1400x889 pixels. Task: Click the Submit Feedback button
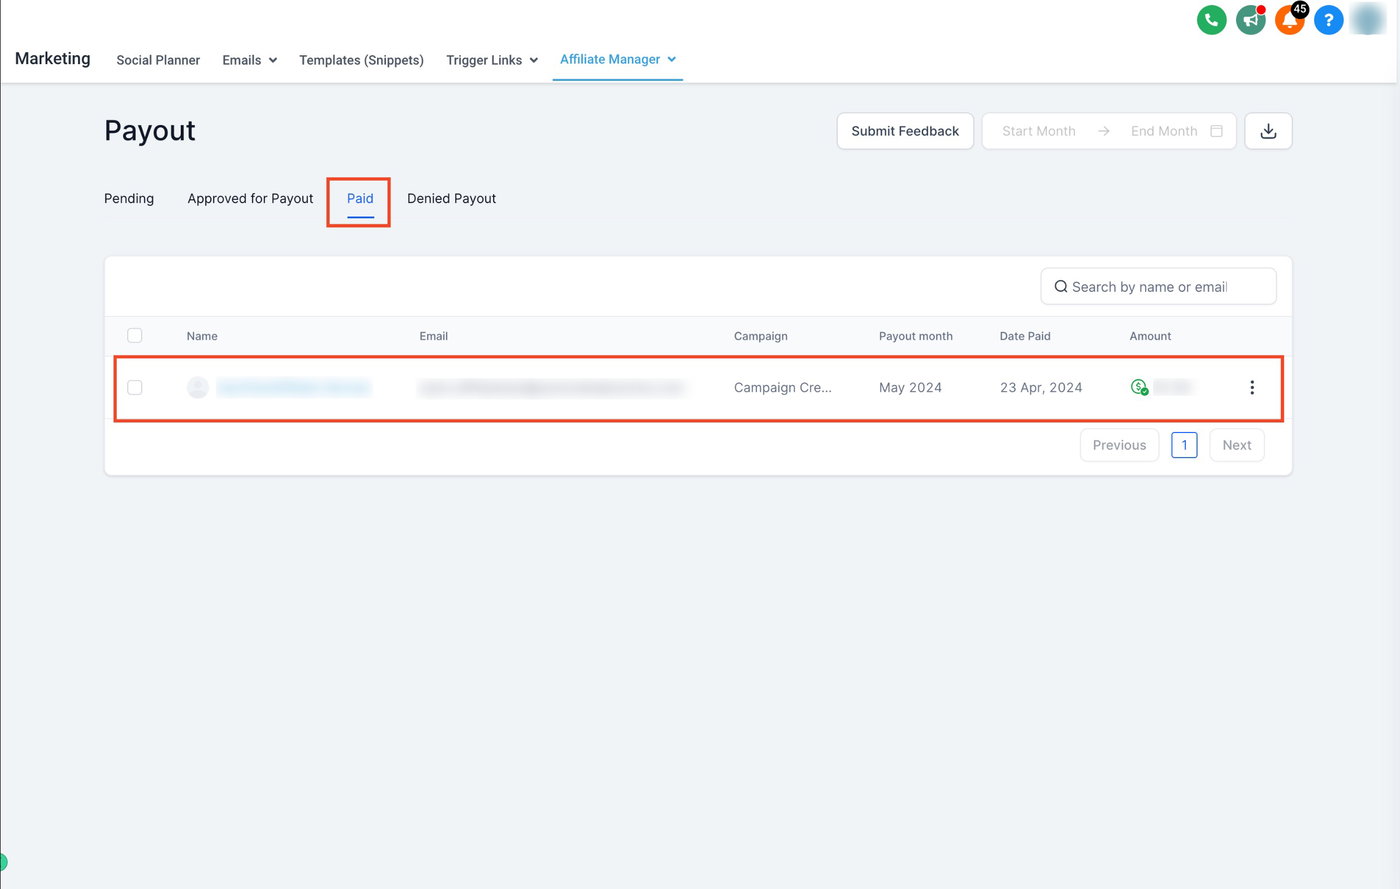pyautogui.click(x=905, y=131)
